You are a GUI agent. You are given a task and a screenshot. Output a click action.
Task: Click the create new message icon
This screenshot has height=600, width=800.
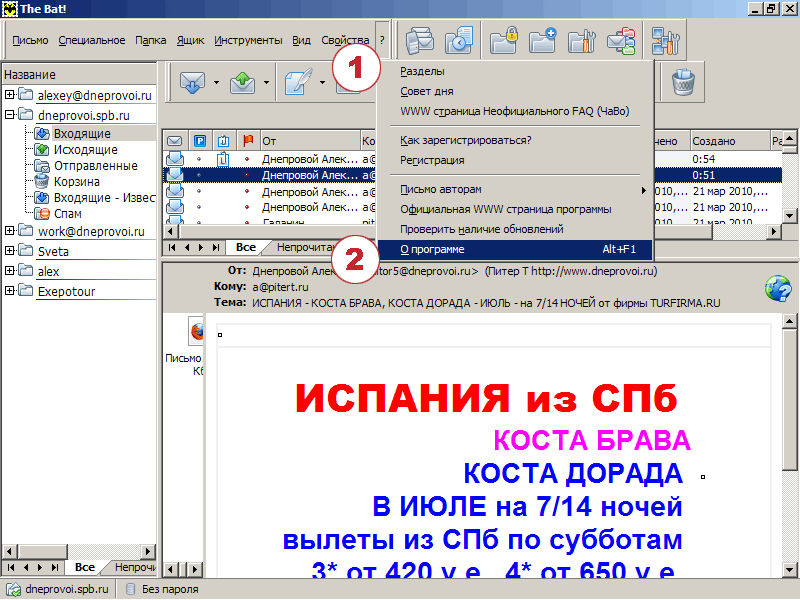[x=298, y=83]
